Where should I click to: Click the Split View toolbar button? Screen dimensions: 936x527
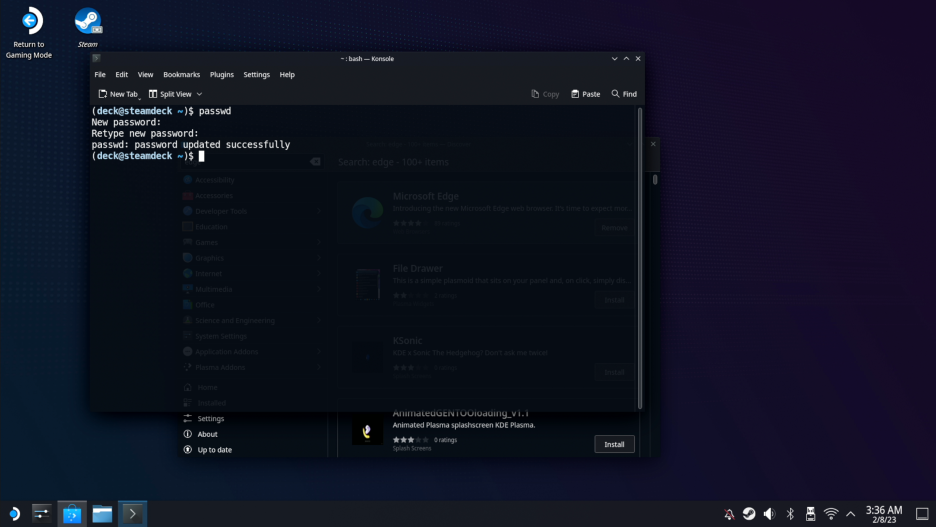coord(170,94)
